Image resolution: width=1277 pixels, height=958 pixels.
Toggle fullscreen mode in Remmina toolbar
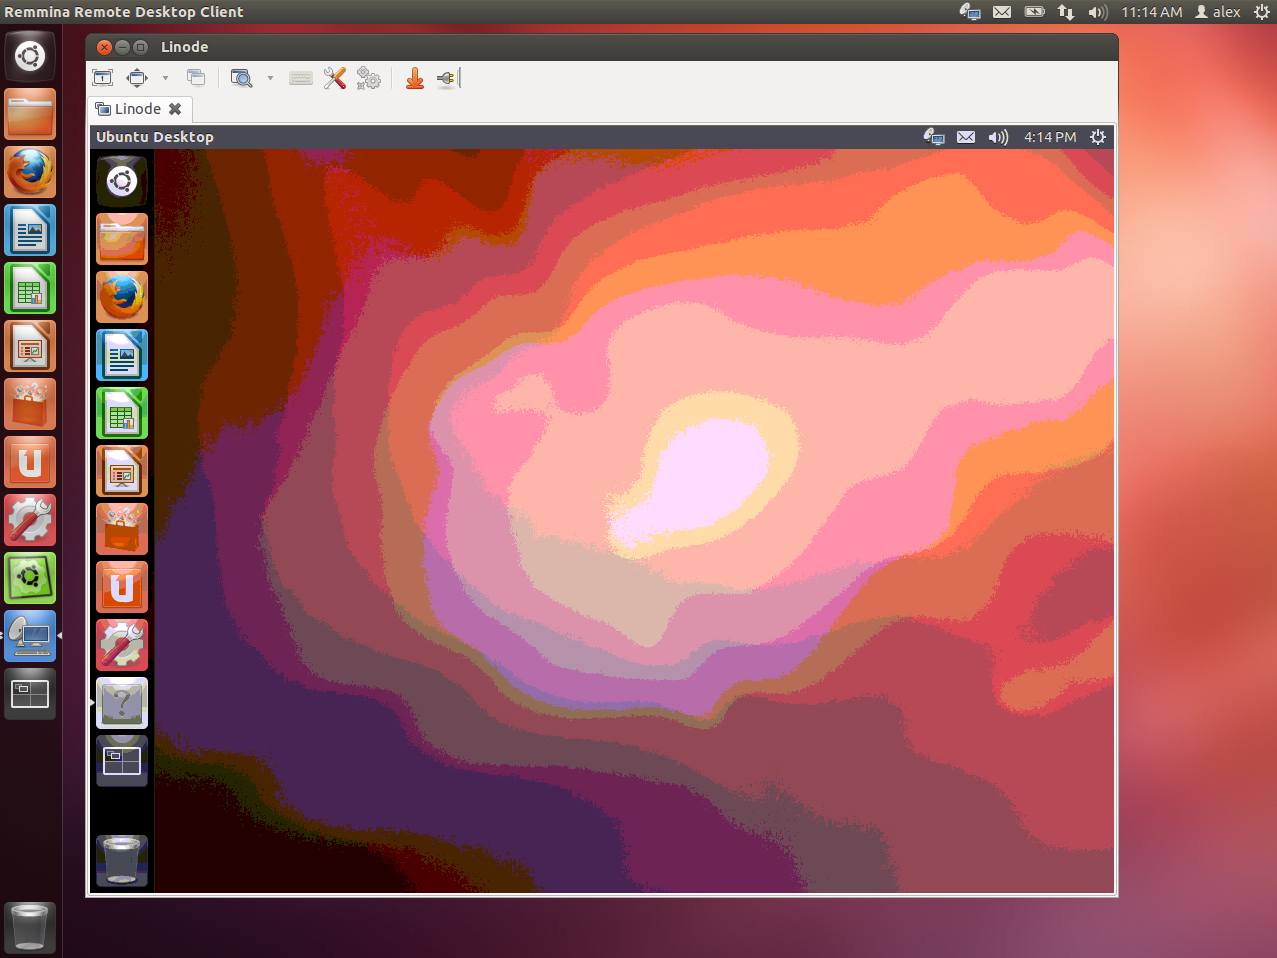(102, 78)
